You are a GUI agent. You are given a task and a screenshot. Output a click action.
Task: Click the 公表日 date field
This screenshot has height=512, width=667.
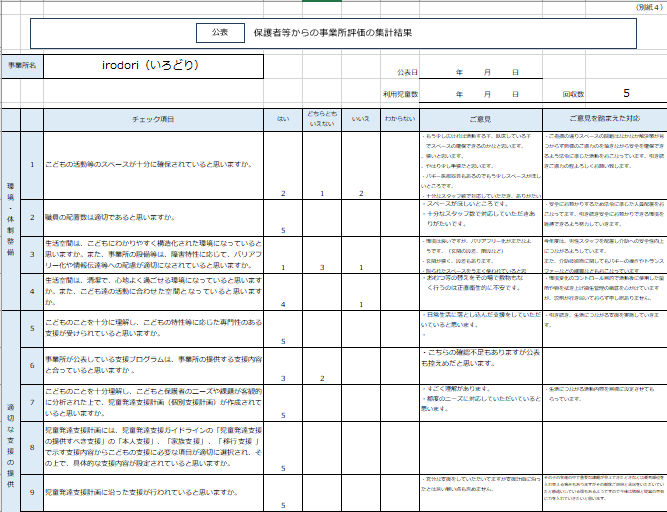[487, 74]
